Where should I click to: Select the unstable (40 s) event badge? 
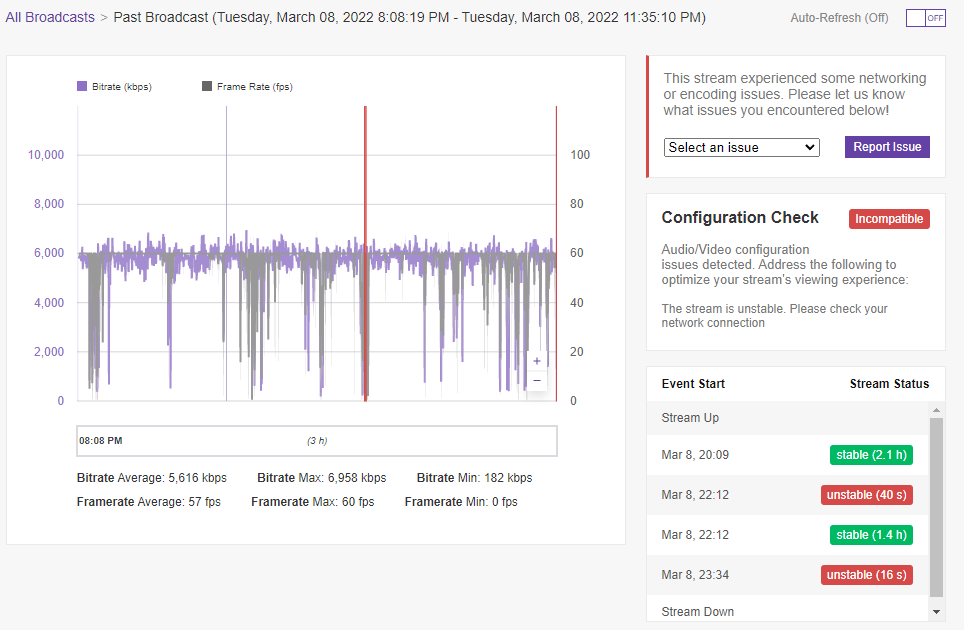click(866, 495)
